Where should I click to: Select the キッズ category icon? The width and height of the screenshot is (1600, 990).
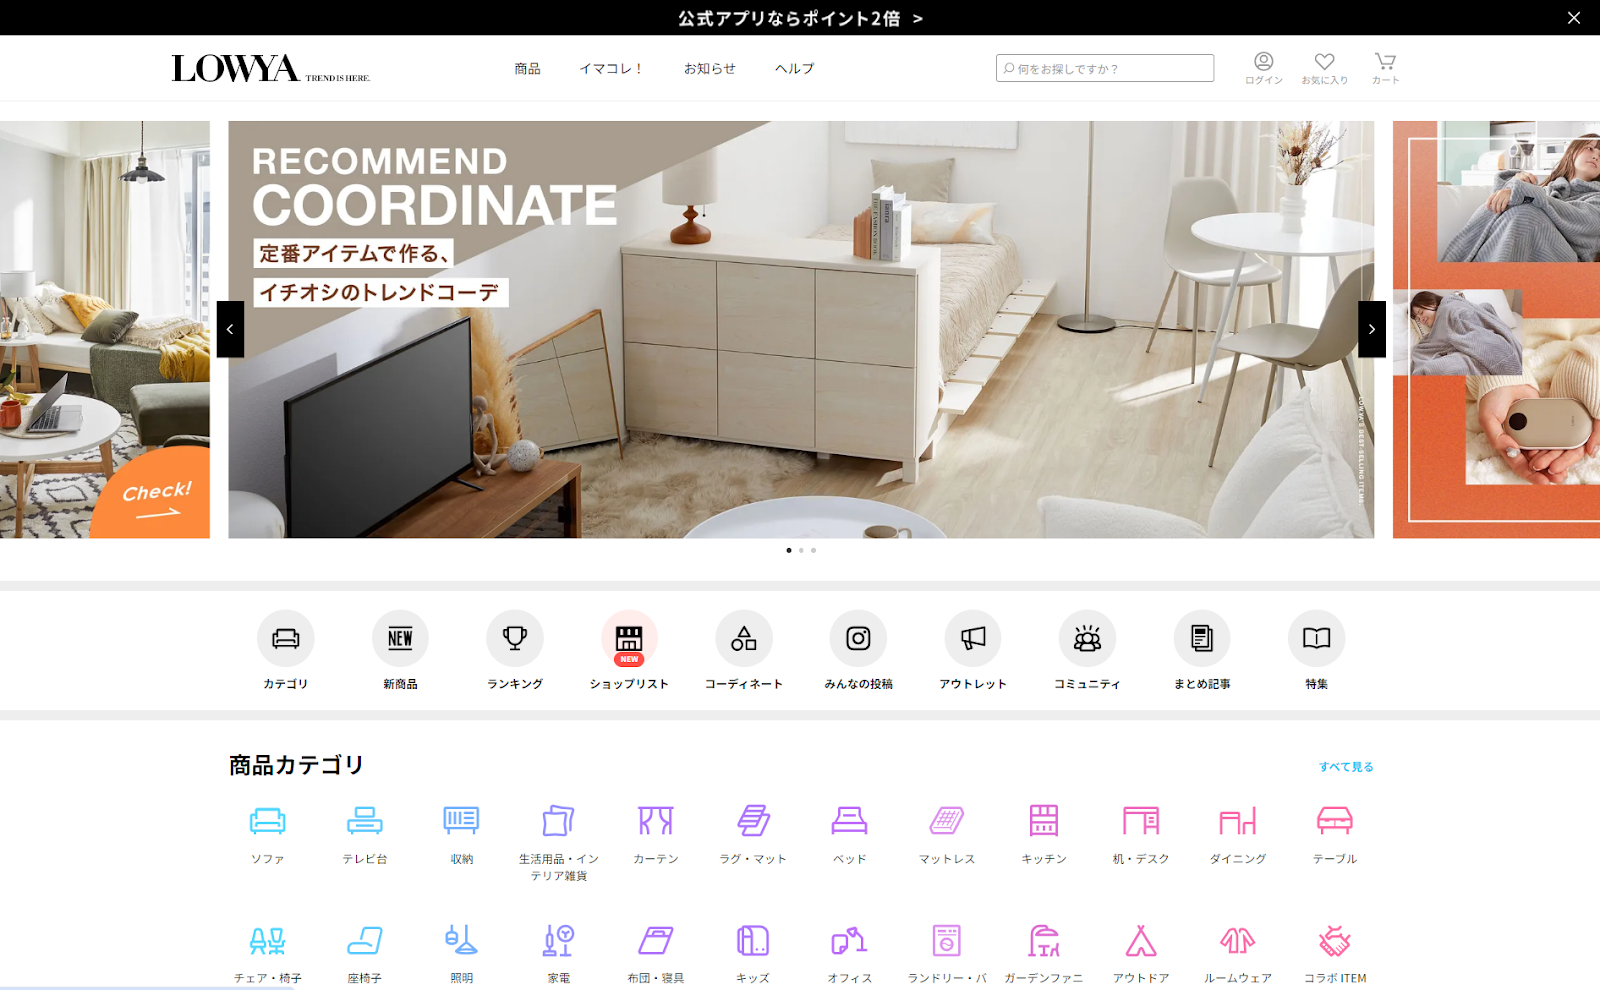tap(753, 941)
